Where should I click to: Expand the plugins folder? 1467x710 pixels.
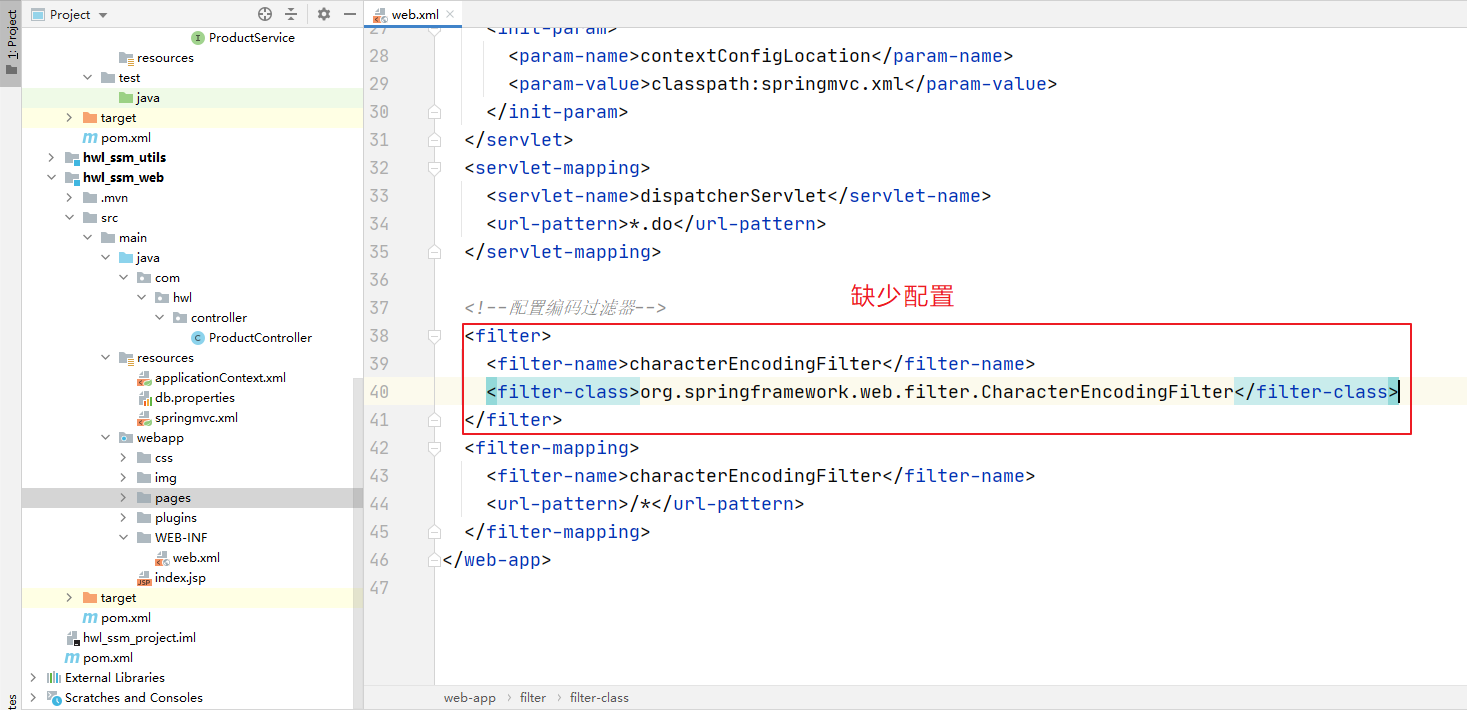tap(123, 517)
